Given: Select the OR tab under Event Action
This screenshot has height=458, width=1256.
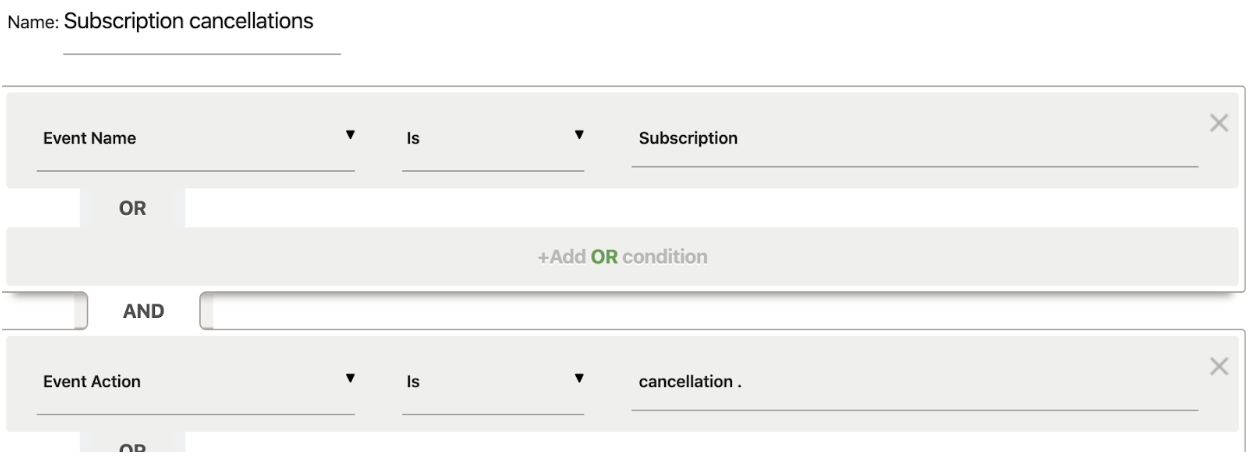Looking at the screenshot, I should (135, 448).
